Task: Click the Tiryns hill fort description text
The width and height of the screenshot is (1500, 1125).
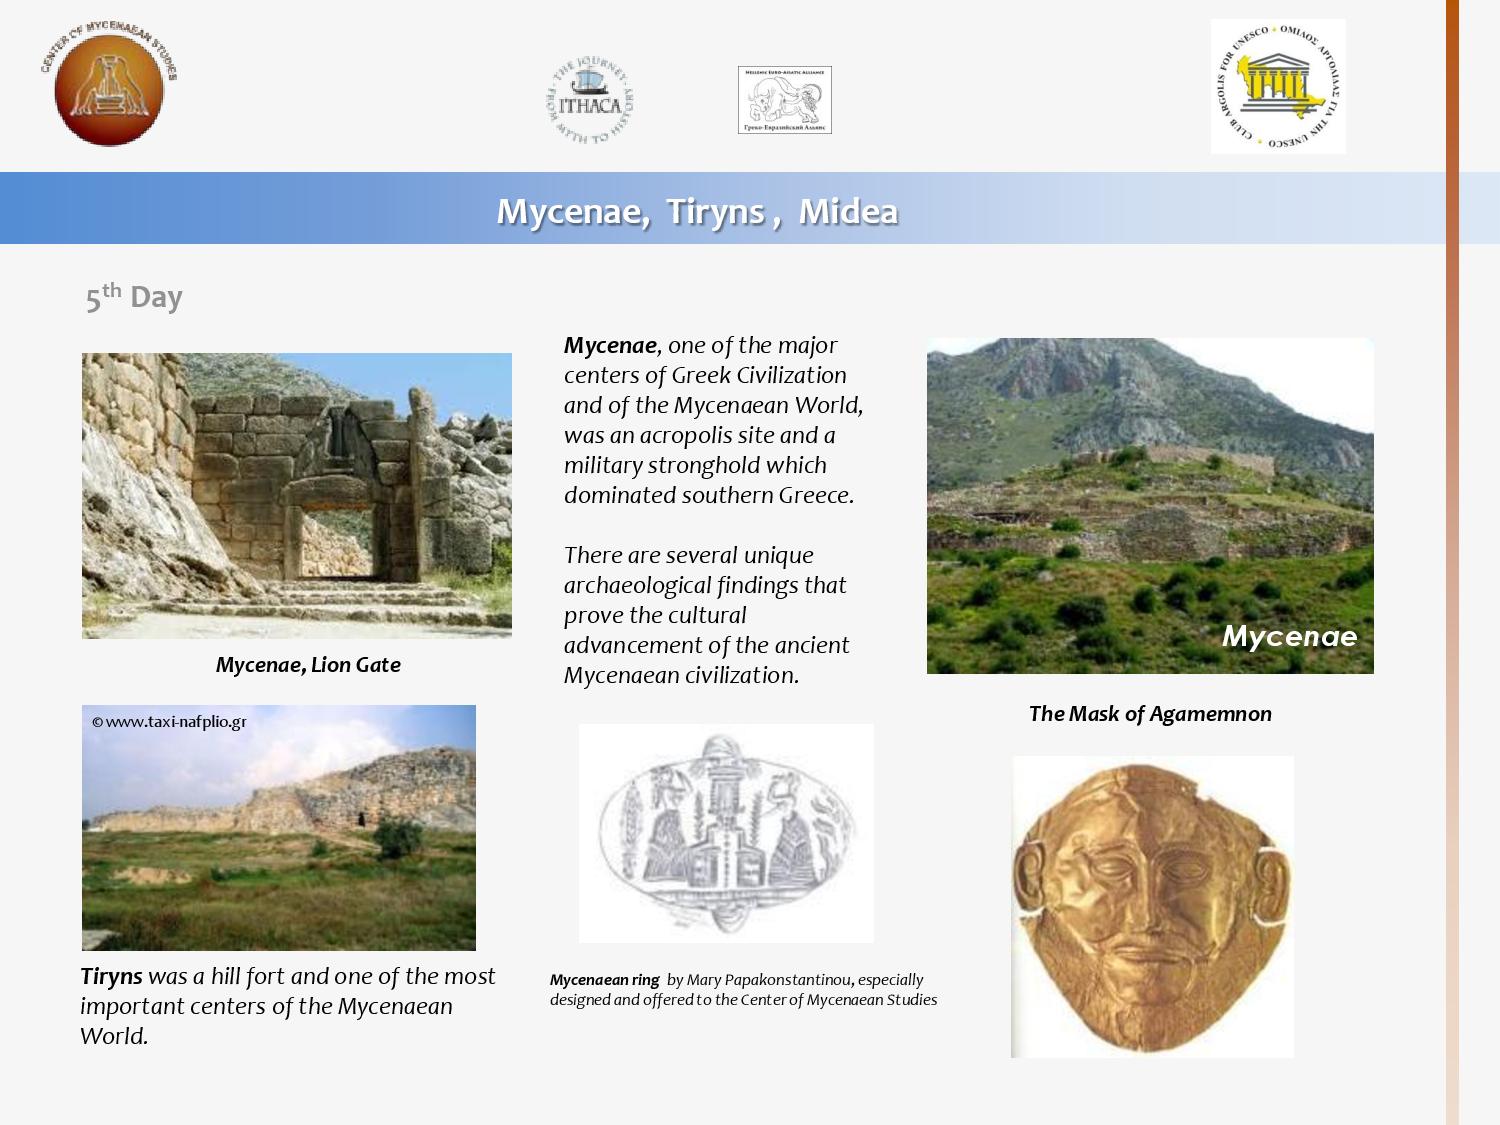Action: click(x=287, y=1005)
